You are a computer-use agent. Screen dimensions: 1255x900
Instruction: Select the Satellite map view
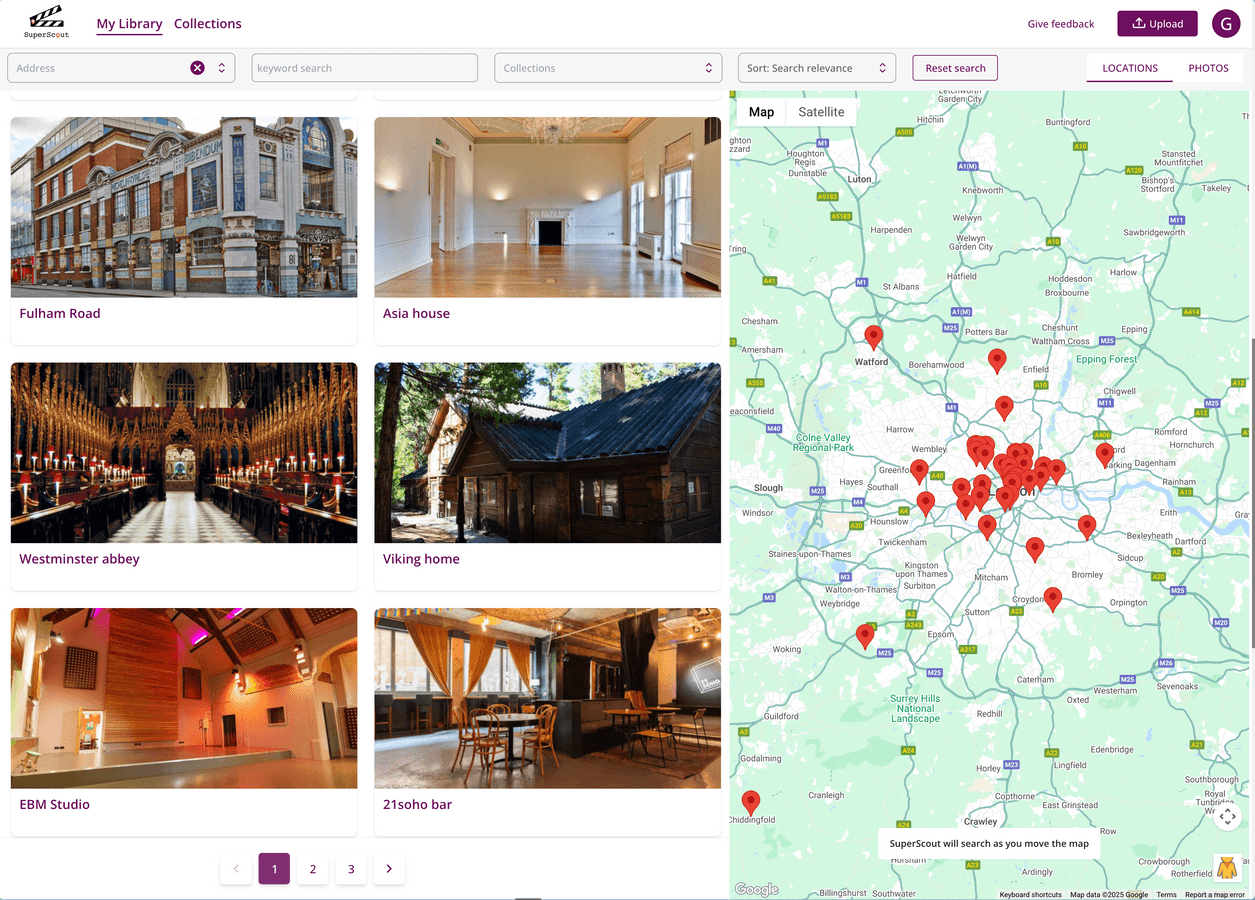pyautogui.click(x=821, y=112)
